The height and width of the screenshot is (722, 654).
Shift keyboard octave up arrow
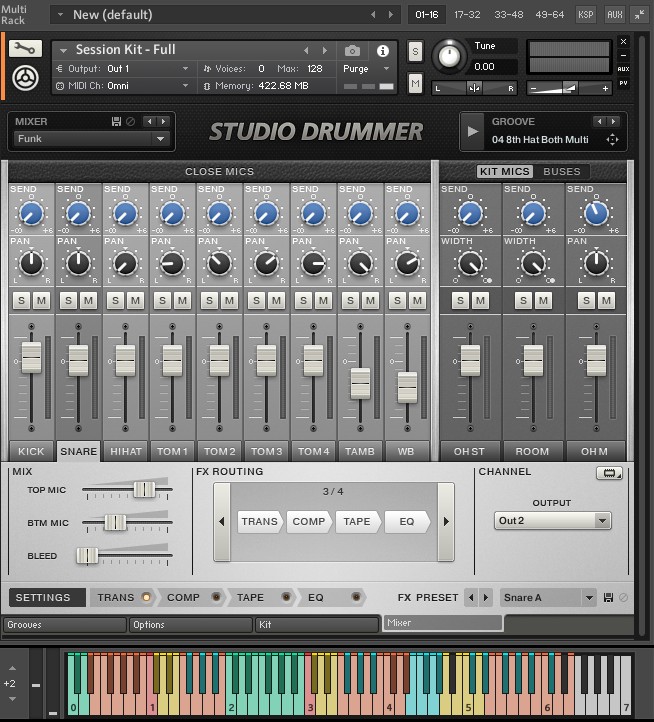tap(12, 668)
